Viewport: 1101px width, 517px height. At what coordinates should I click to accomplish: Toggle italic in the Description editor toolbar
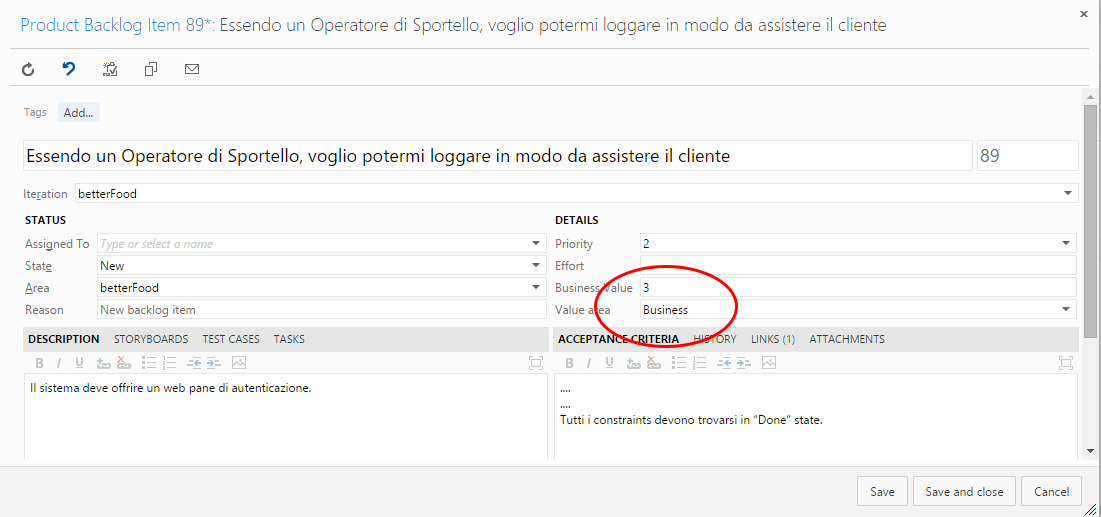(59, 363)
